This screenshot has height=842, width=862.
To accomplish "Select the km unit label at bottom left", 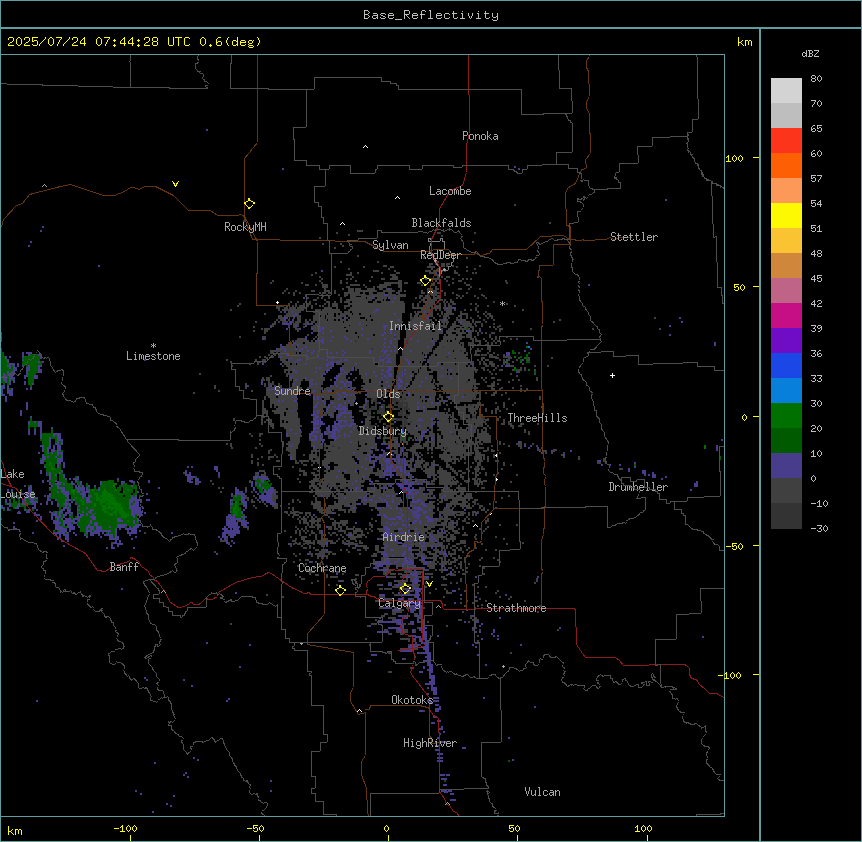I will point(15,830).
